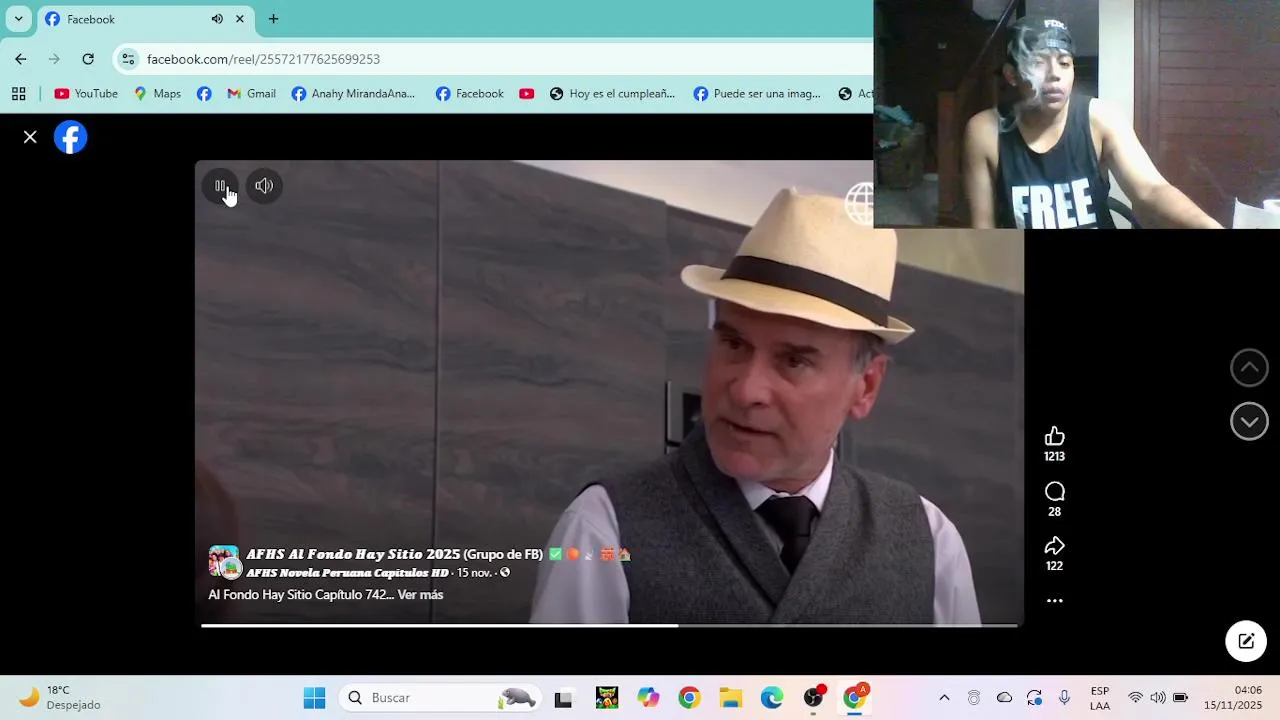This screenshot has width=1280, height=720.
Task: Open OBS Studio taskbar icon
Action: pos(814,698)
